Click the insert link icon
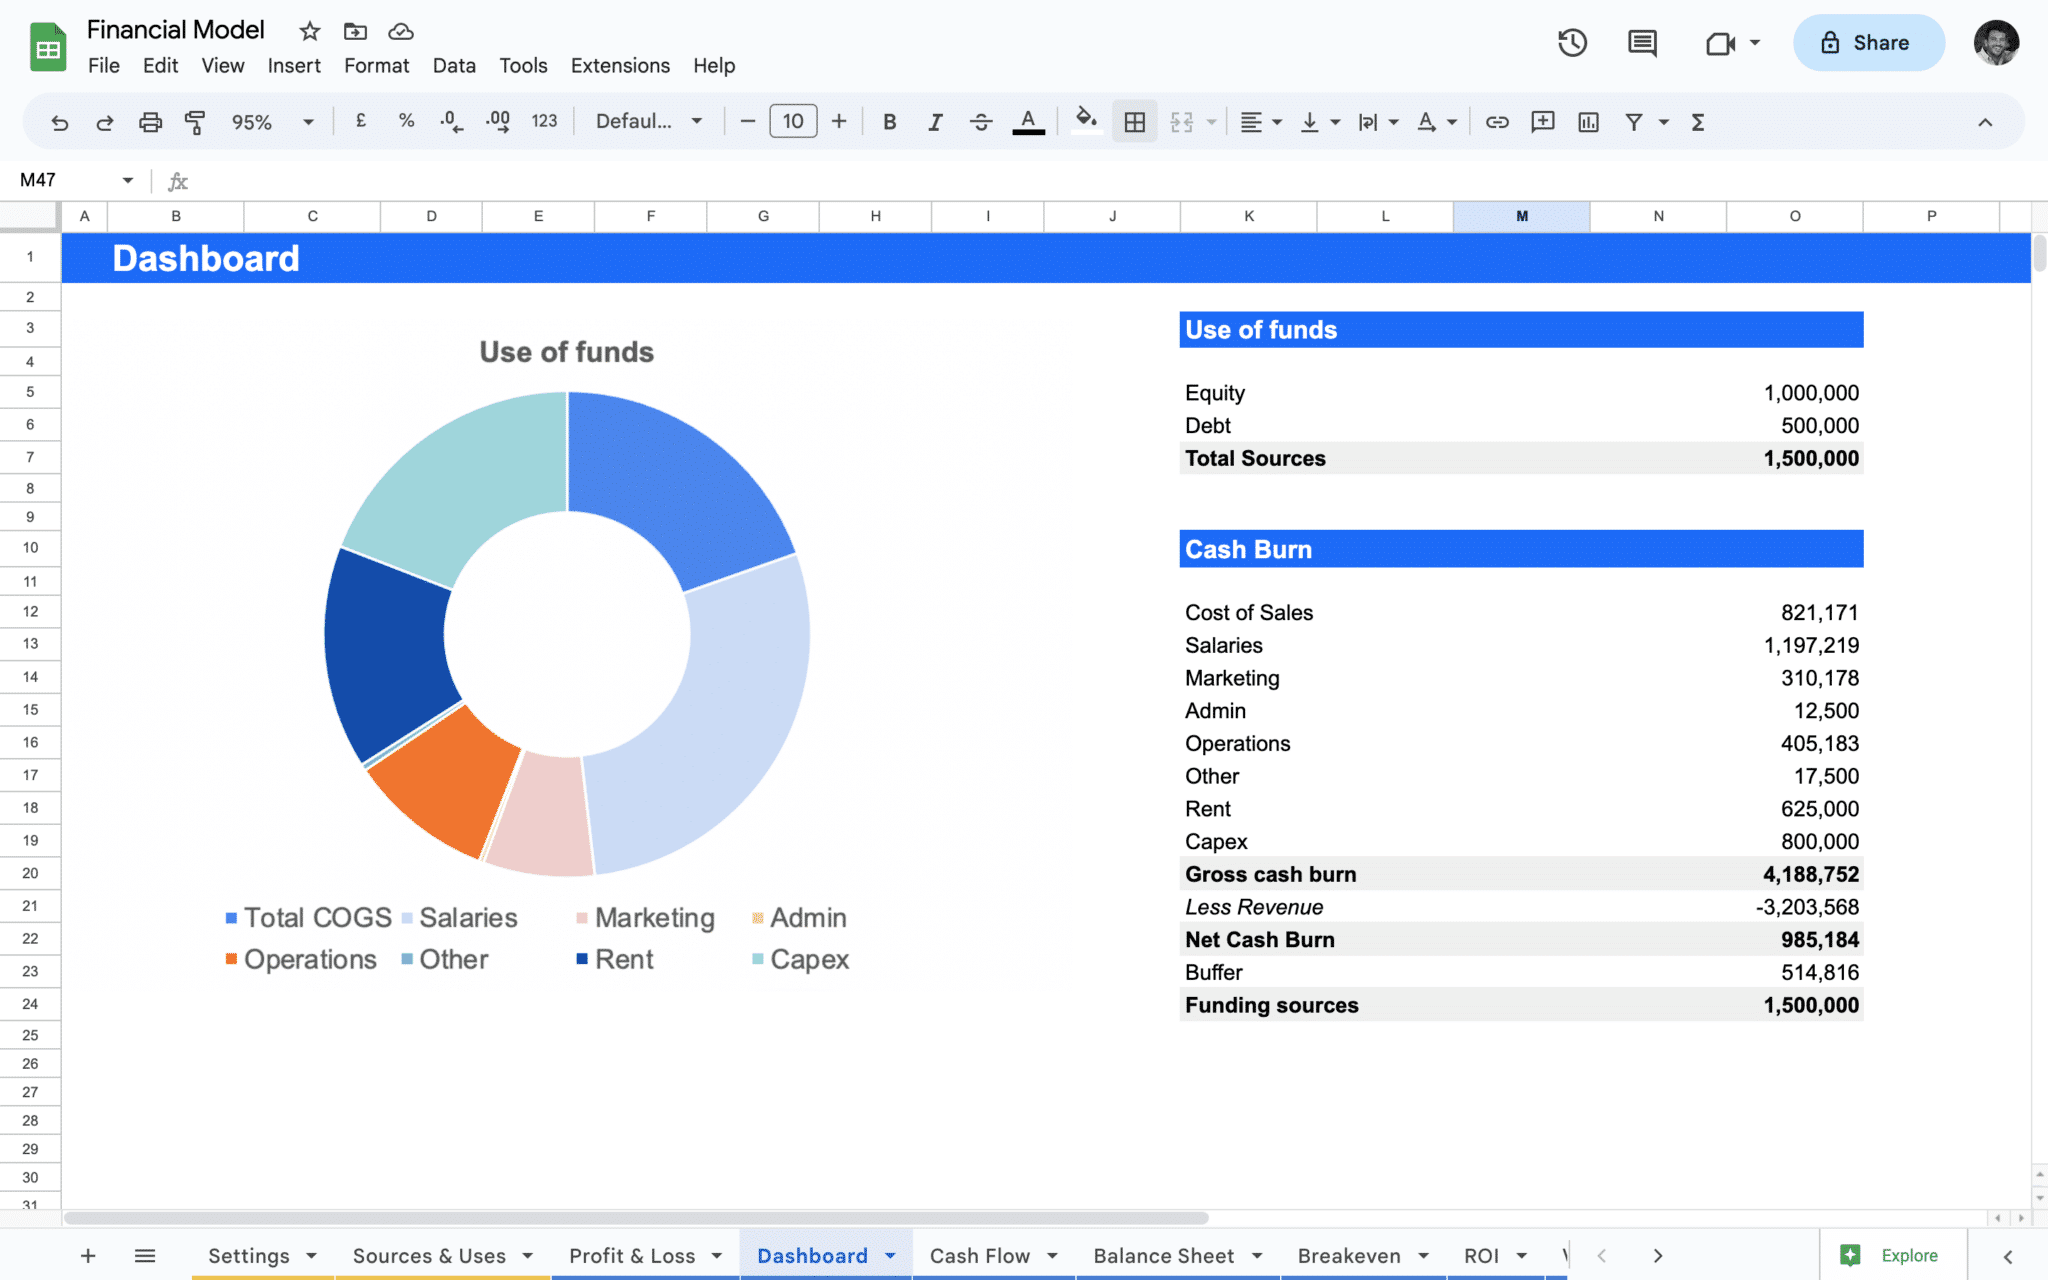 point(1496,122)
